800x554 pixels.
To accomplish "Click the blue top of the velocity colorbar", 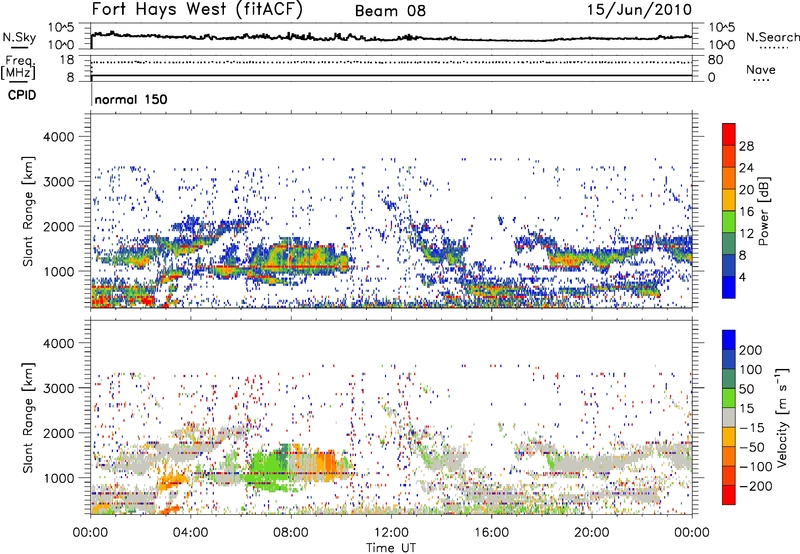I will click(729, 340).
